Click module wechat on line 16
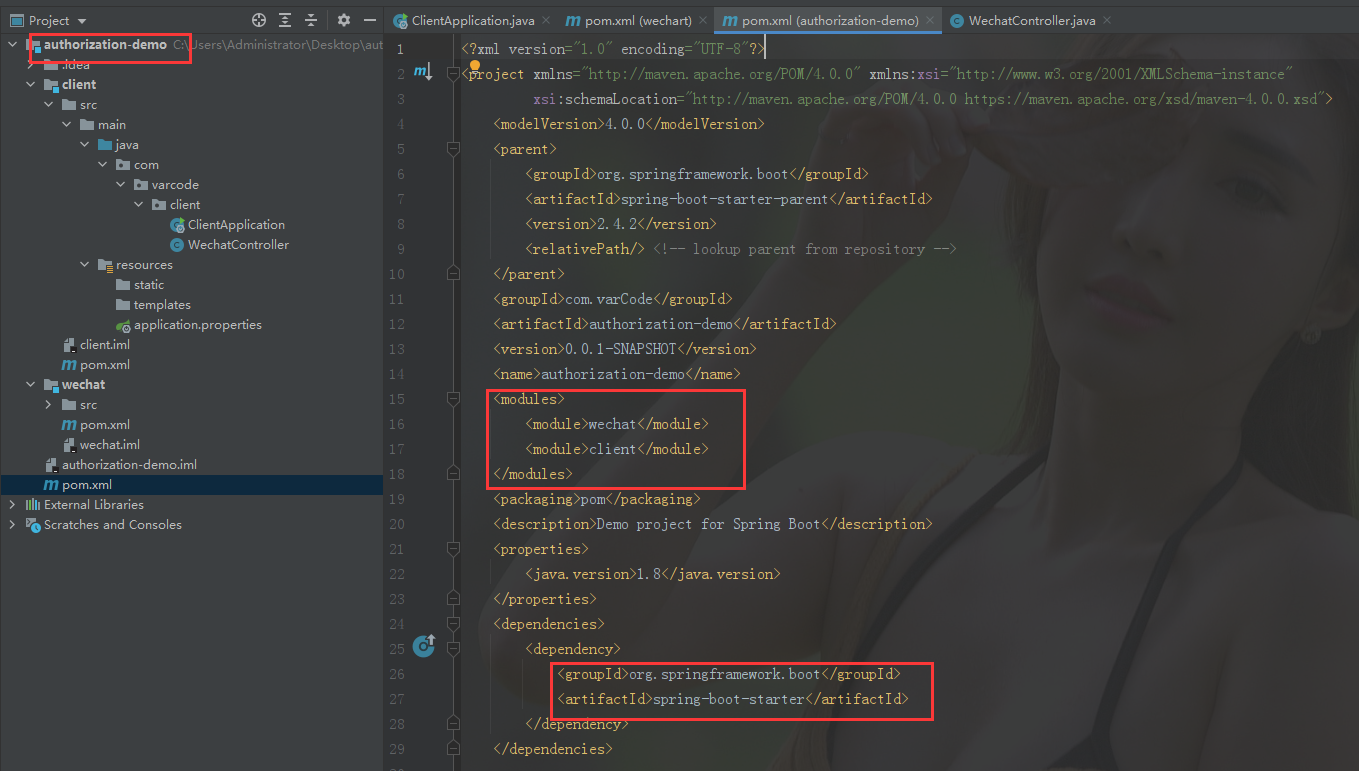The height and width of the screenshot is (771, 1359). tap(613, 424)
